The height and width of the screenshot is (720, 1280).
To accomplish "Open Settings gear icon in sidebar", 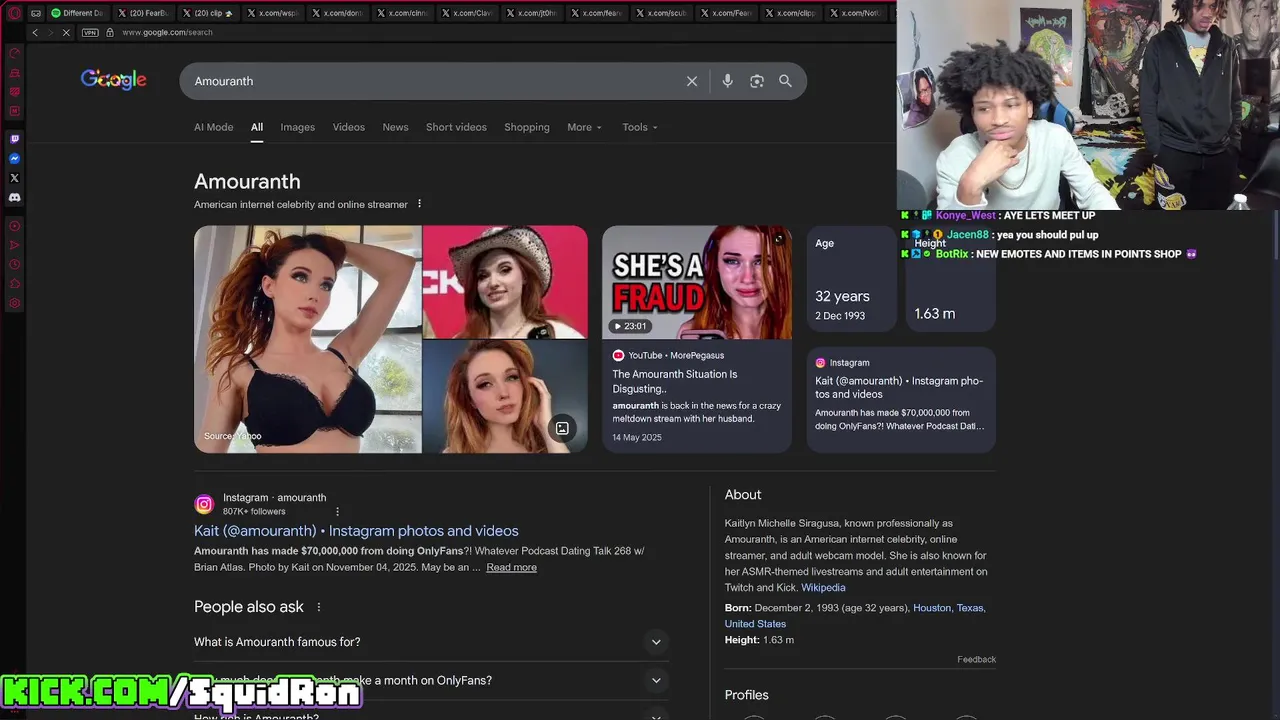I will click(x=14, y=303).
